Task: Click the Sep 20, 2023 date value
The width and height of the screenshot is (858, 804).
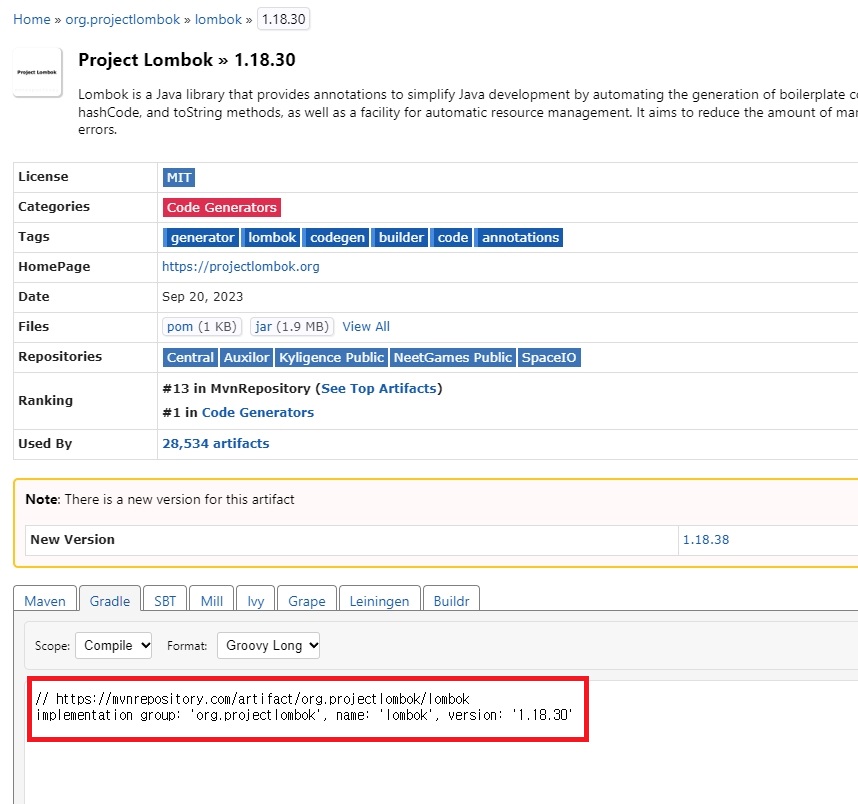Action: click(202, 297)
